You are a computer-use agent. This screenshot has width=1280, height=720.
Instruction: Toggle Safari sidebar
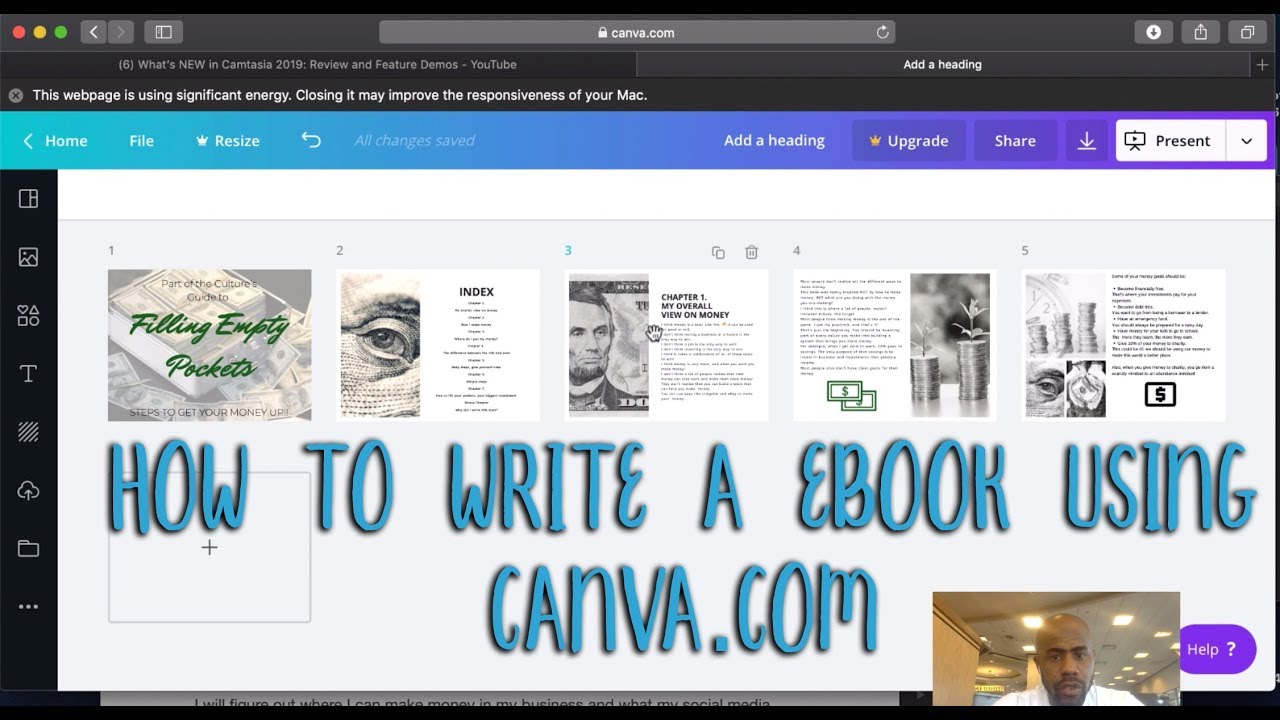click(163, 32)
